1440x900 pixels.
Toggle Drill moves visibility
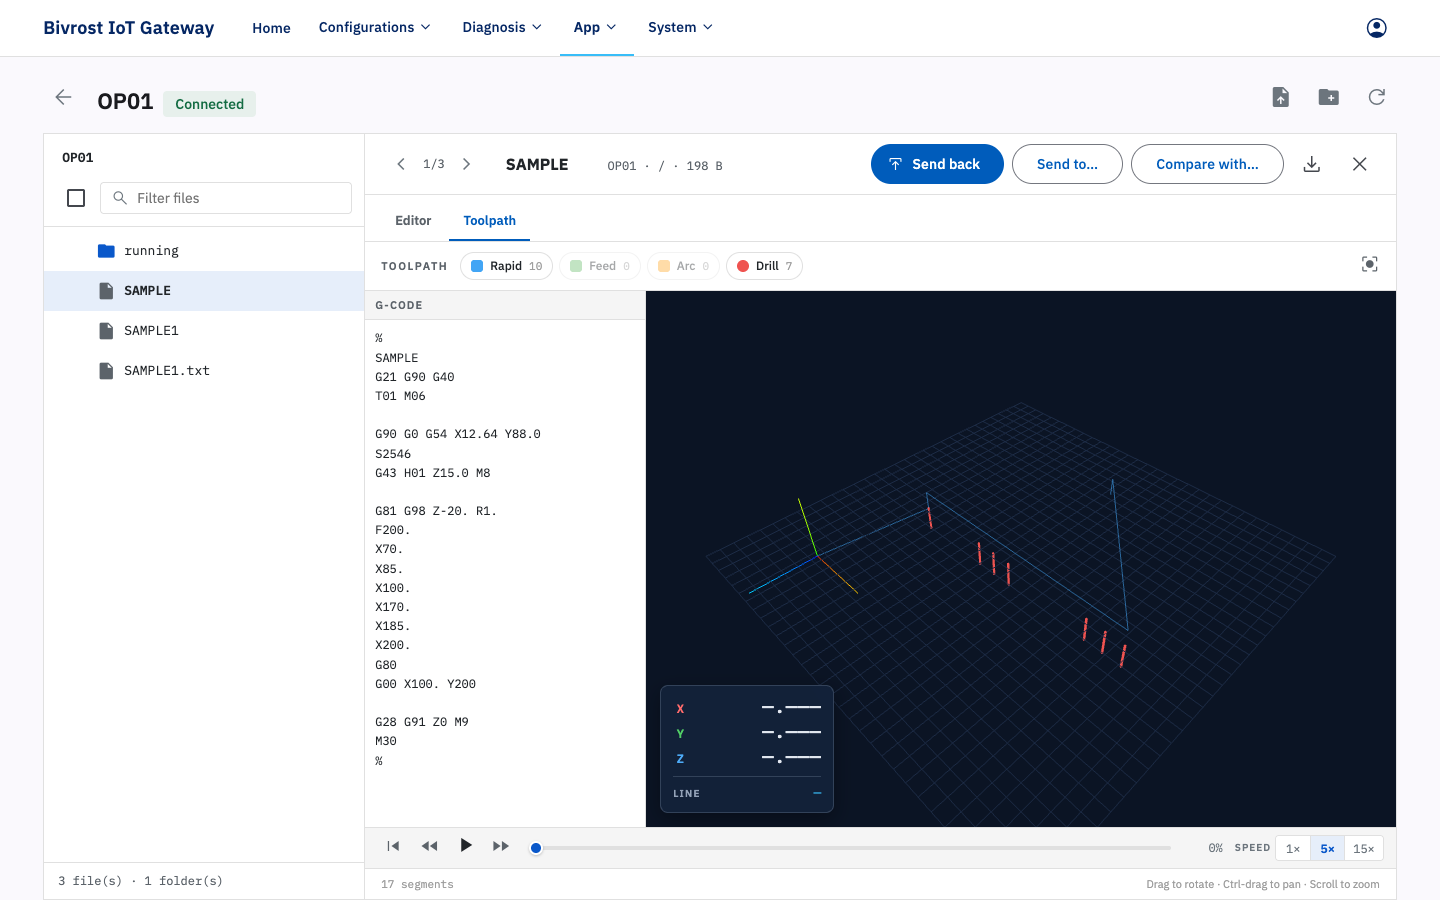764,266
